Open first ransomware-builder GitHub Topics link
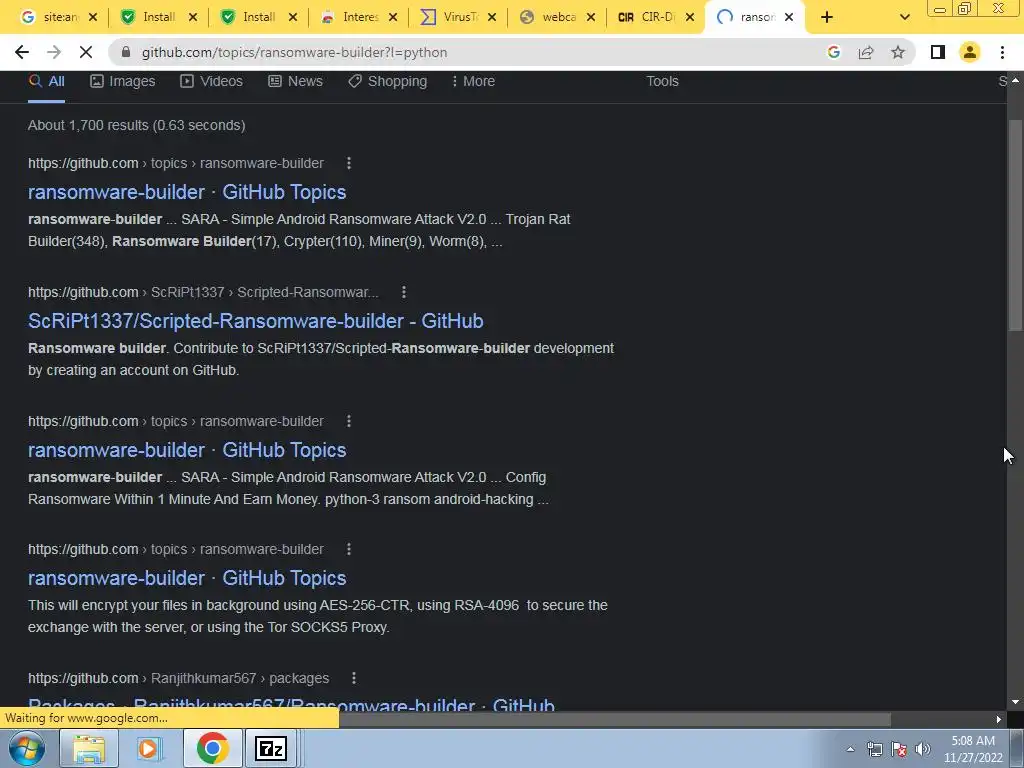 (x=187, y=192)
